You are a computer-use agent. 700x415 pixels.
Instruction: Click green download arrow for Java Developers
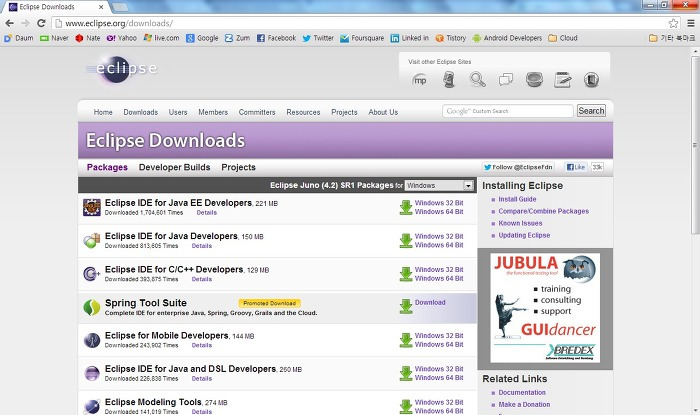(x=406, y=241)
